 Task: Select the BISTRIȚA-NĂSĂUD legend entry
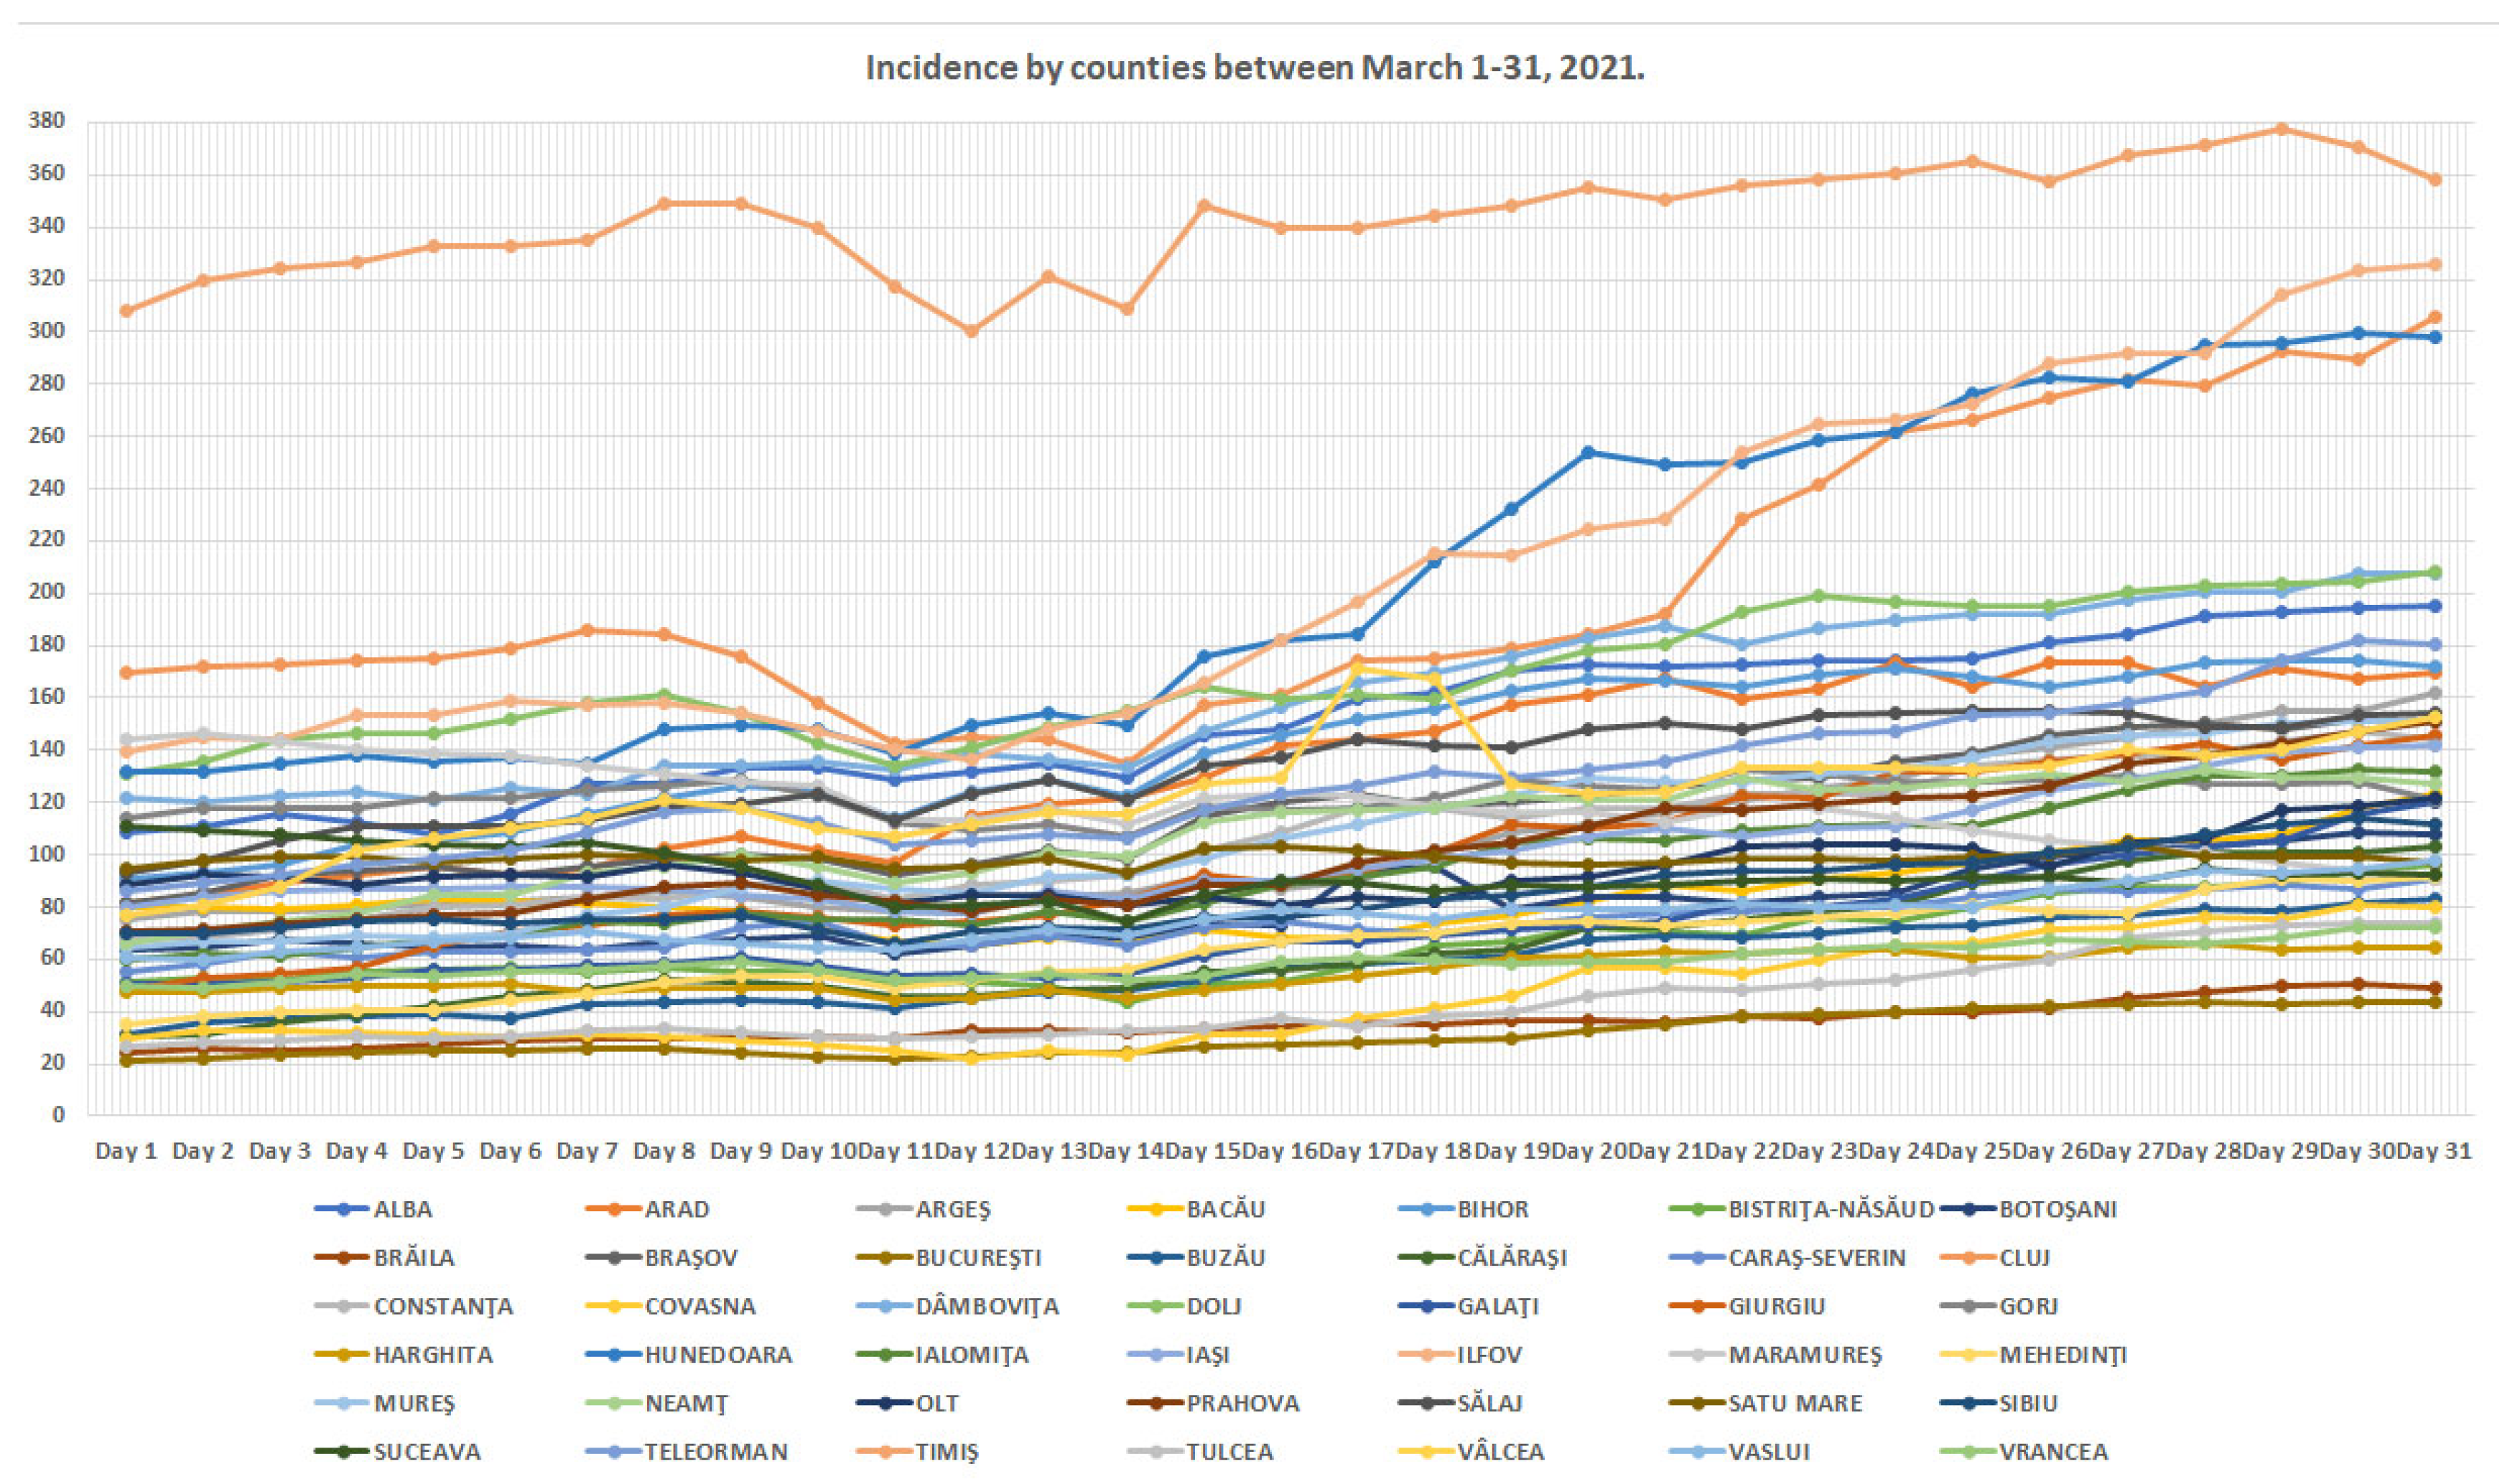[1831, 1209]
